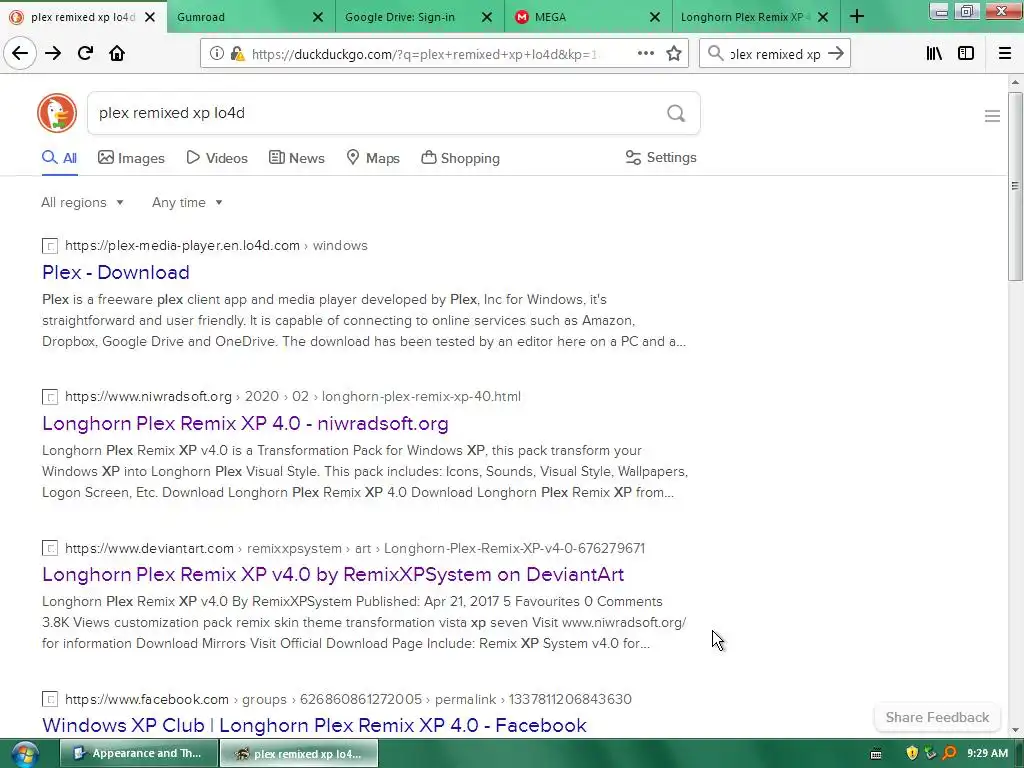Click the plex-media-player.en.lo4d.com URL
Viewport: 1024px width, 768px height.
click(182, 246)
